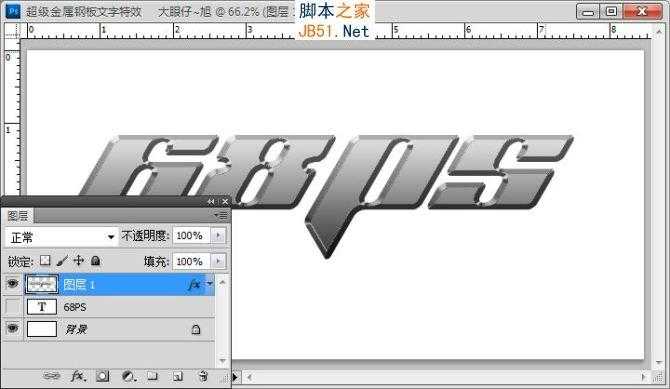Expand layer effects arrow on 图层 1
670x389 pixels.
click(x=209, y=283)
